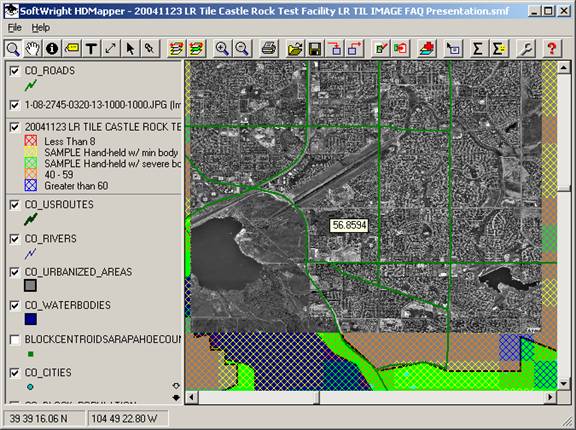Screen dimensions: 576x430
Task: Open help with red question mark
Action: (551, 48)
